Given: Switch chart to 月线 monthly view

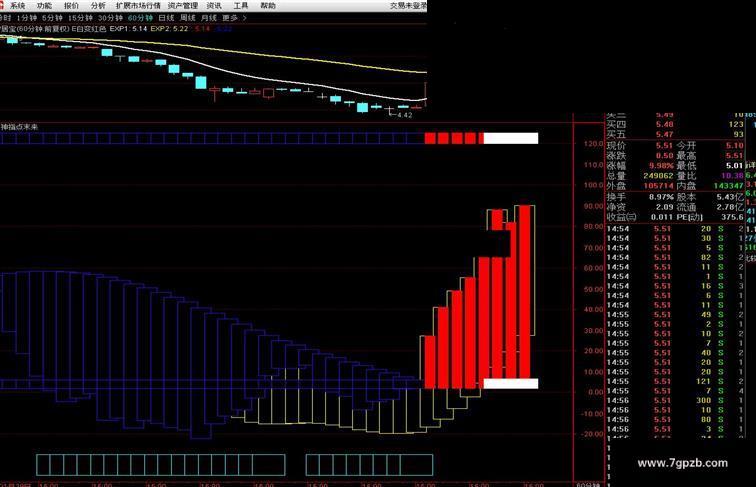Looking at the screenshot, I should pyautogui.click(x=209, y=18).
